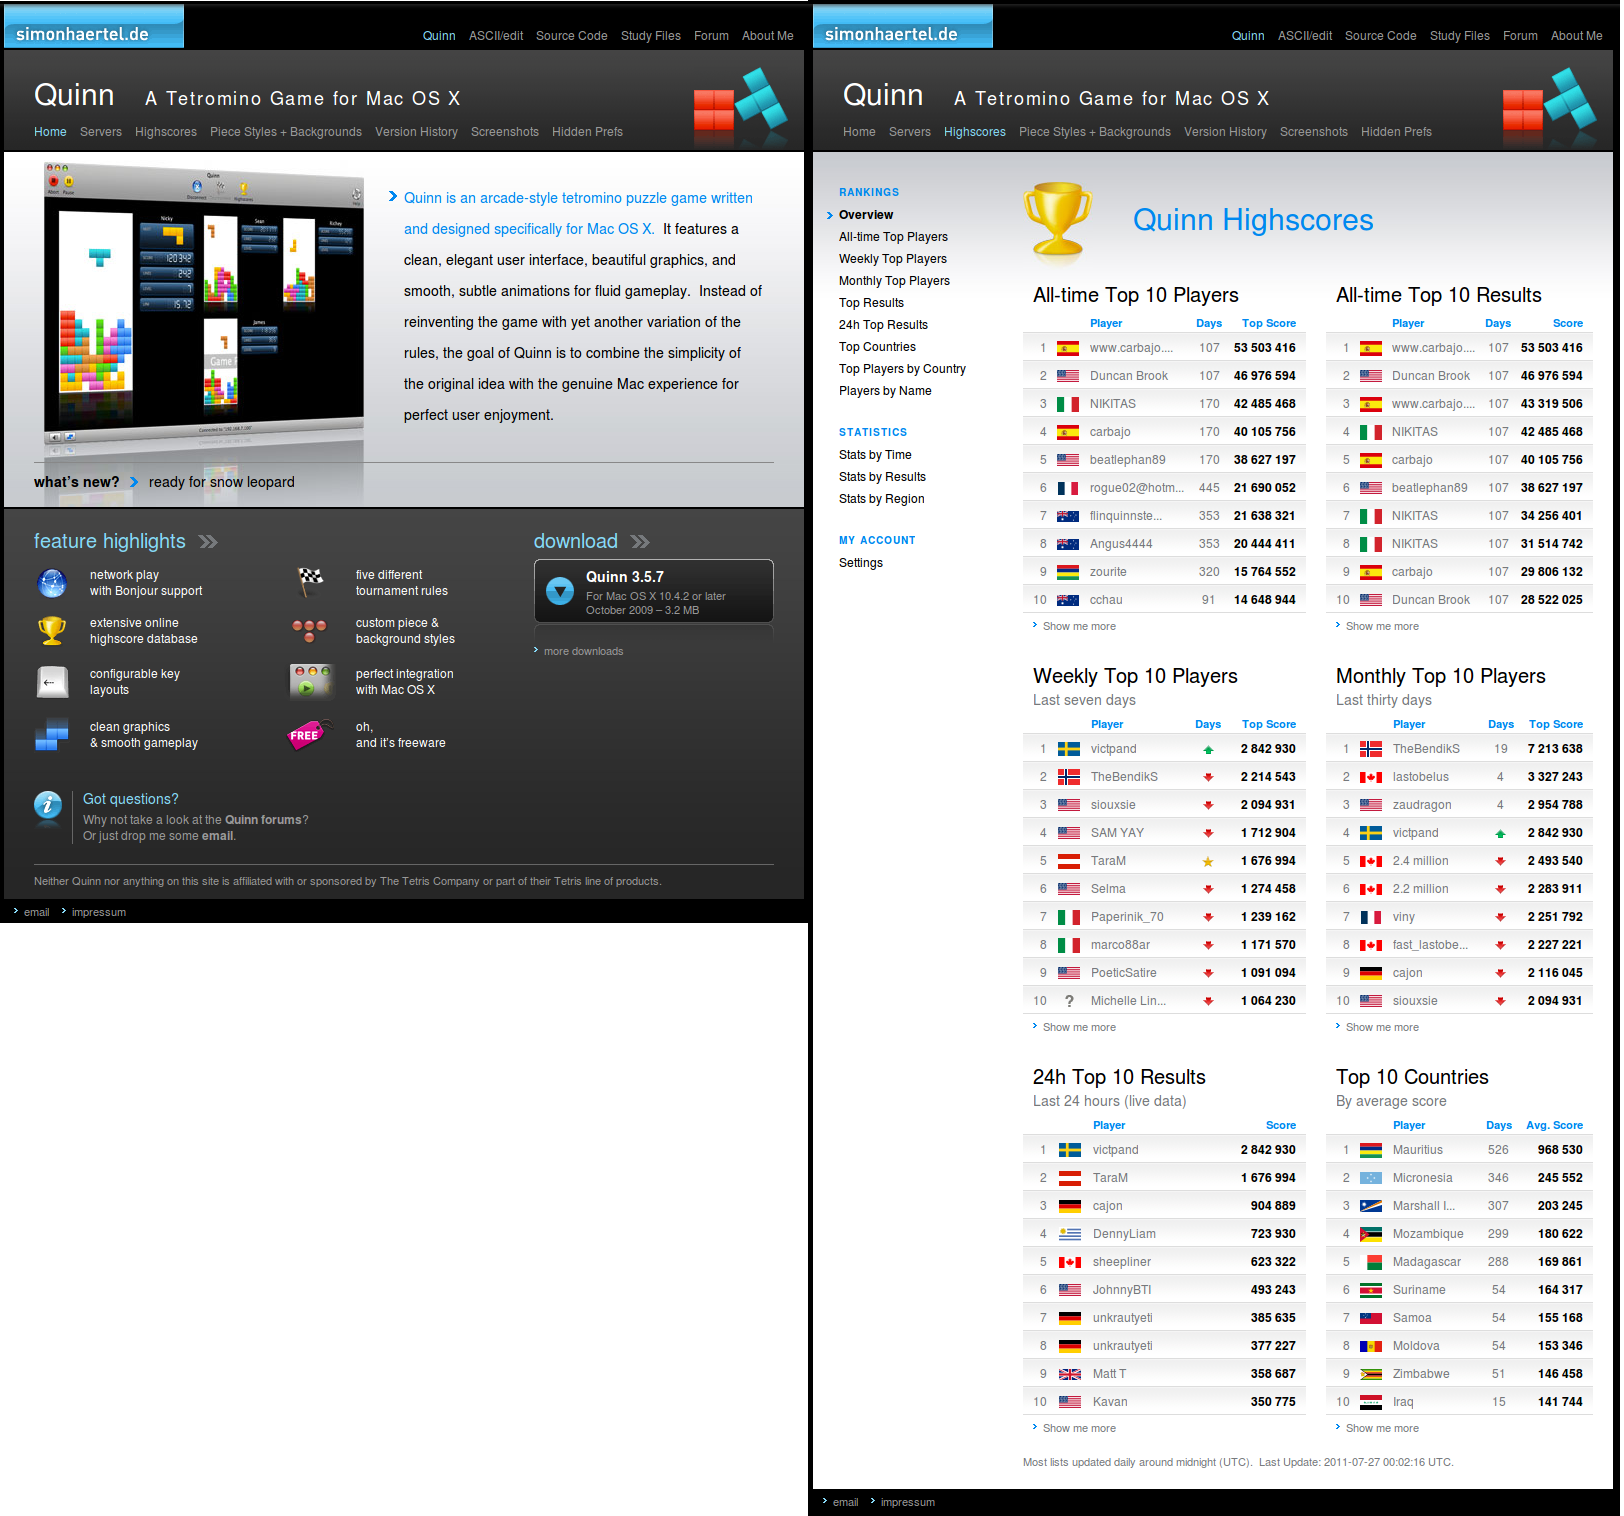The width and height of the screenshot is (1624, 1516).
Task: Select Hidden Prefs in right Quinn submenu
Action: (1396, 132)
